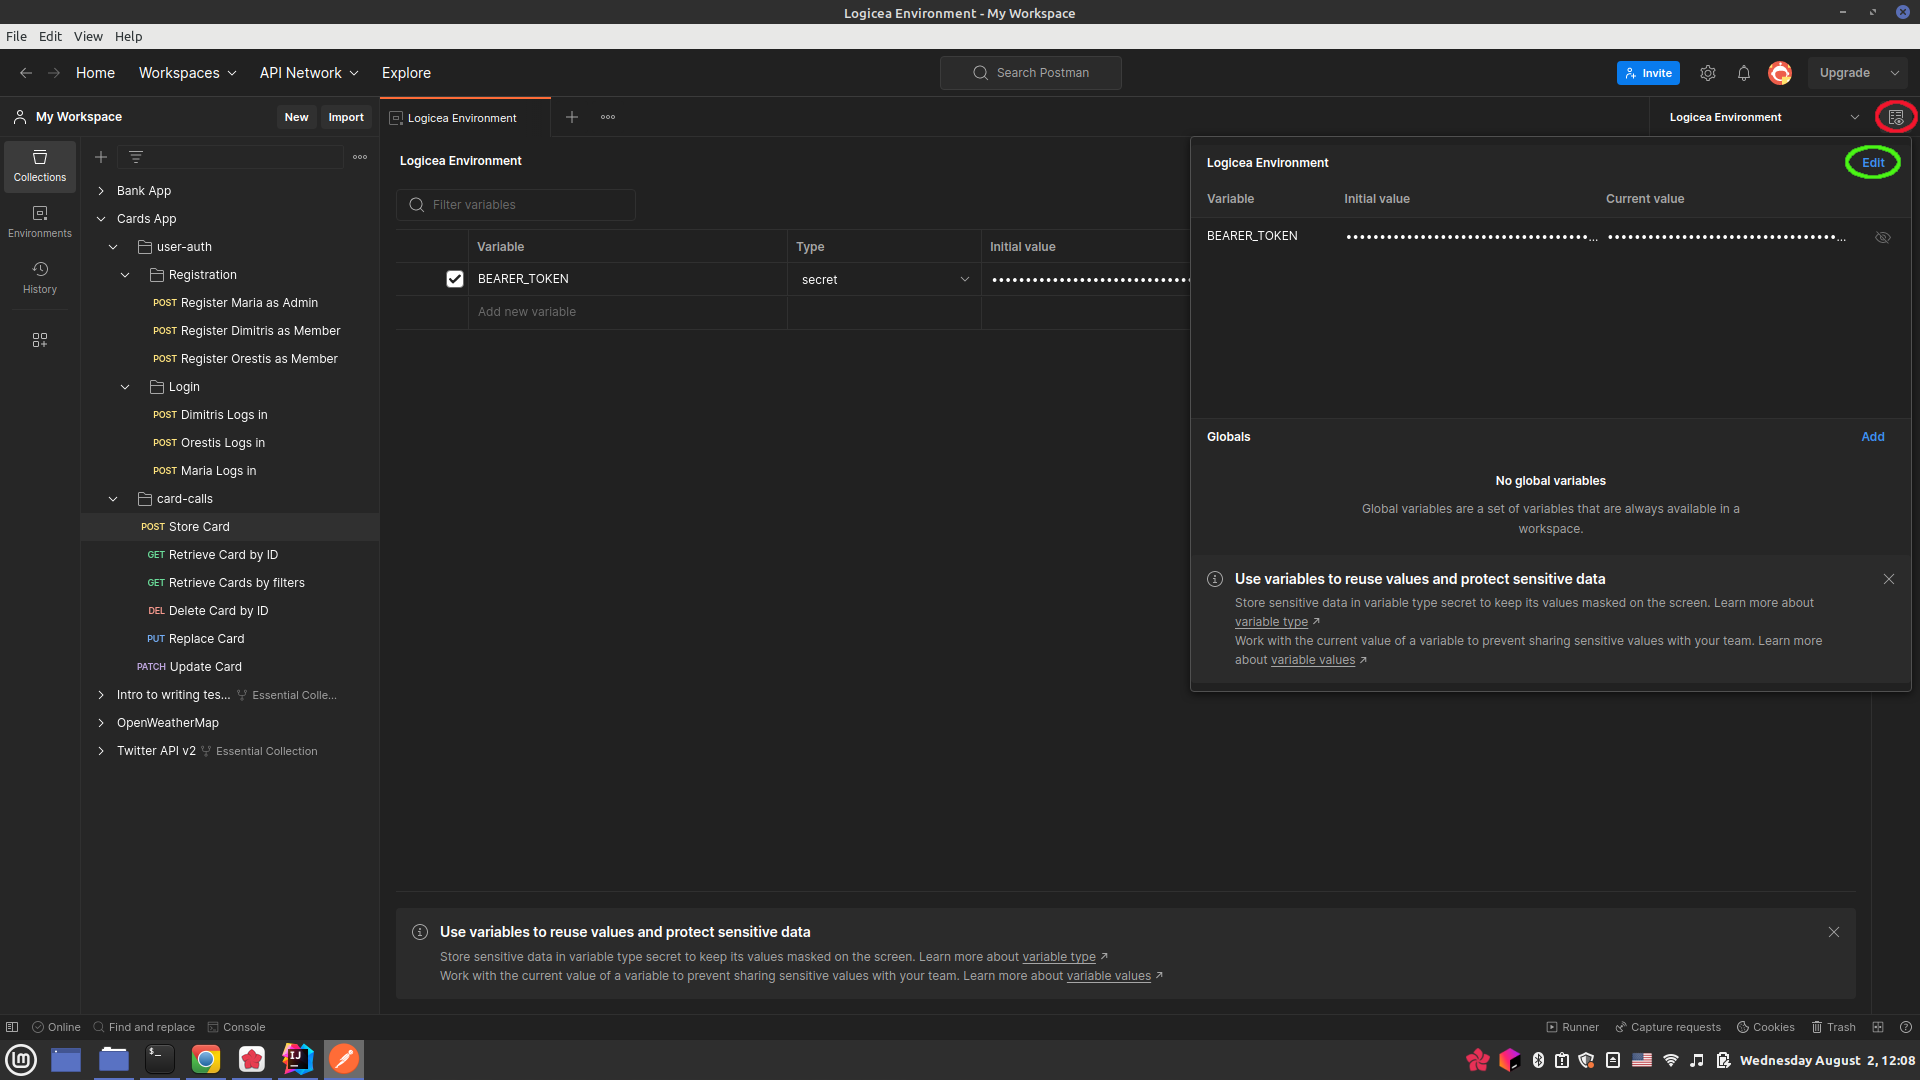Open the settings gear icon
Image resolution: width=1920 pixels, height=1080 pixels.
(1708, 73)
